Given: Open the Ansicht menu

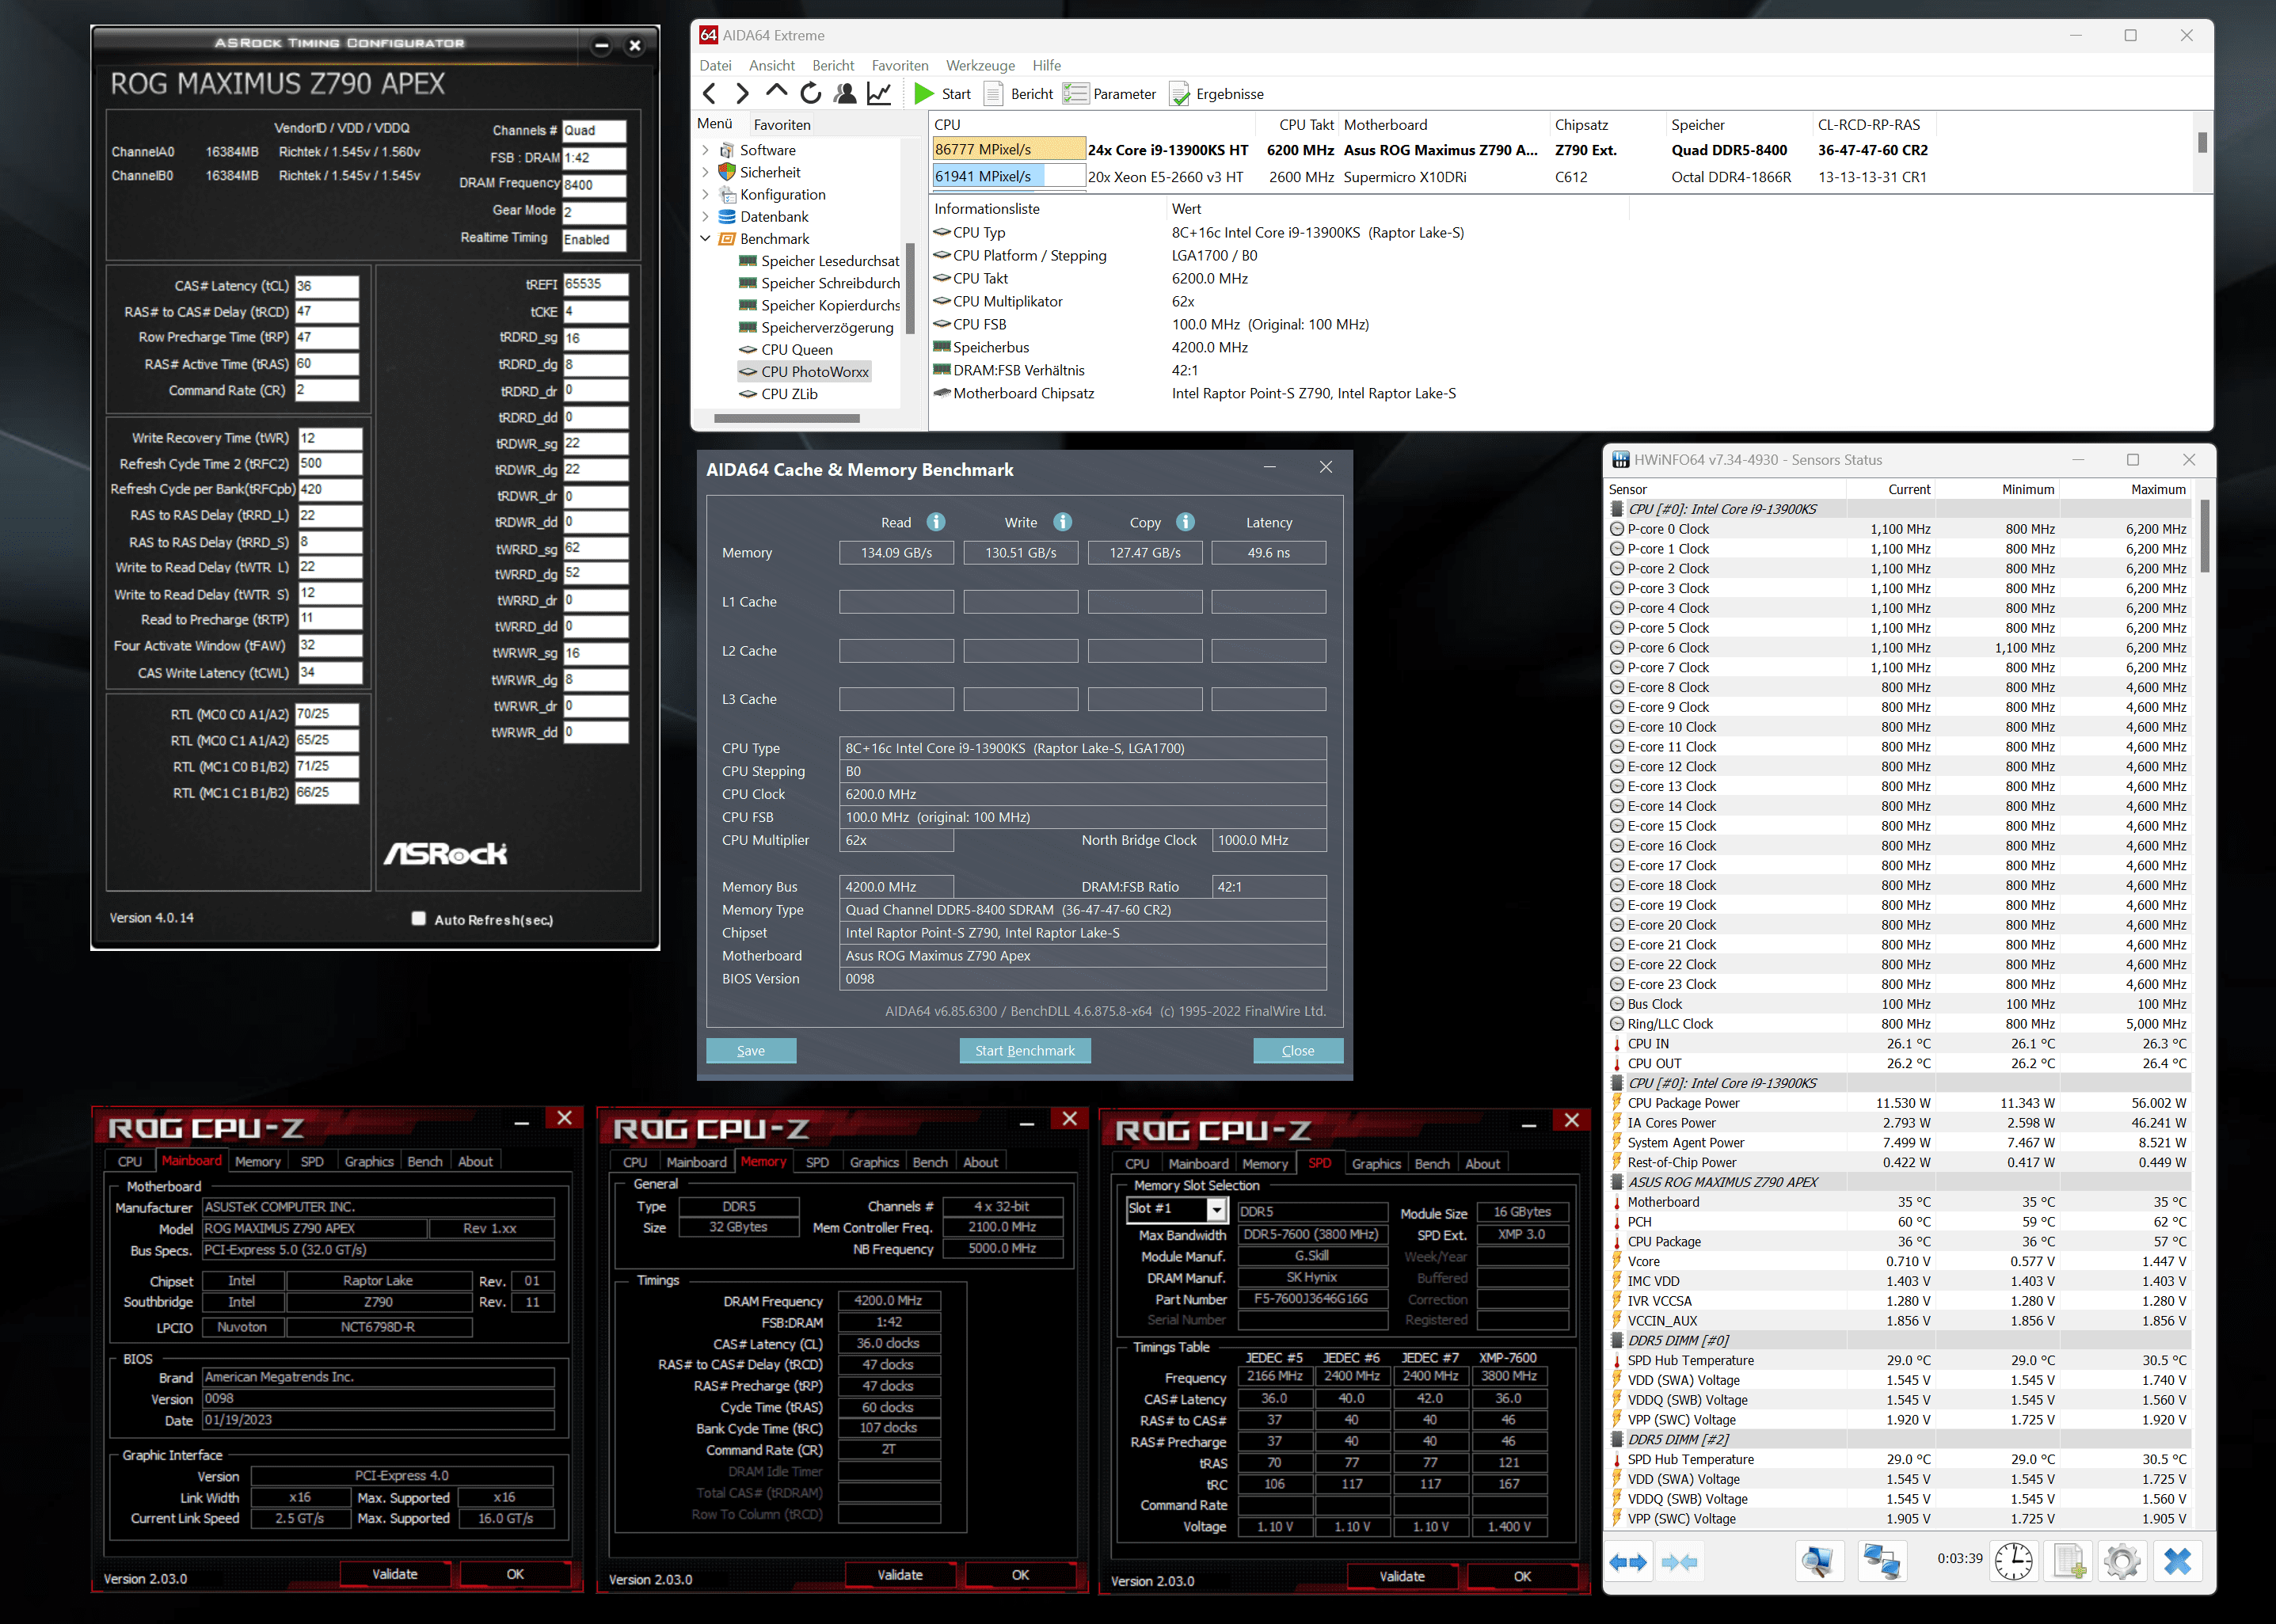Looking at the screenshot, I should 771,65.
